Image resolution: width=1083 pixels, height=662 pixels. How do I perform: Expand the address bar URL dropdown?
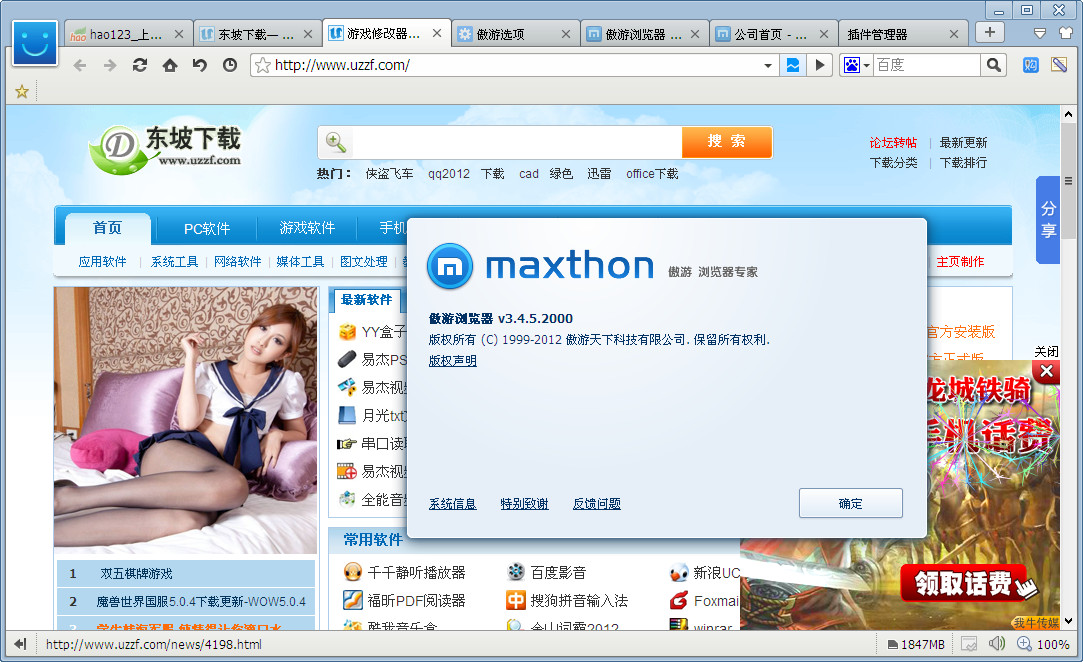(x=768, y=66)
